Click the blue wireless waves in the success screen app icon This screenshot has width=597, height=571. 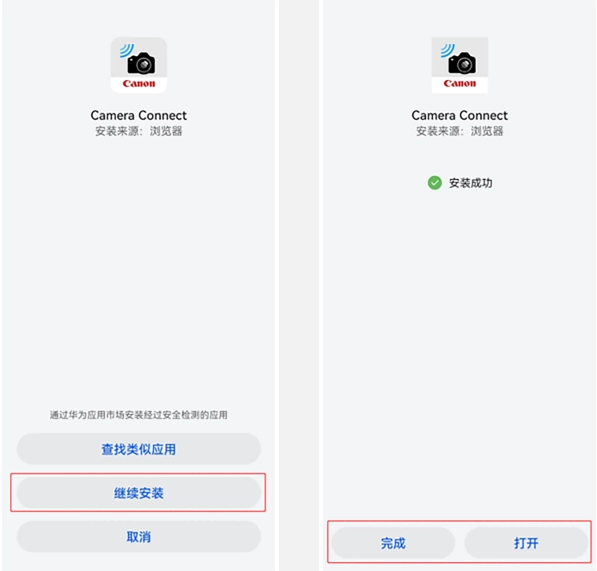click(448, 50)
